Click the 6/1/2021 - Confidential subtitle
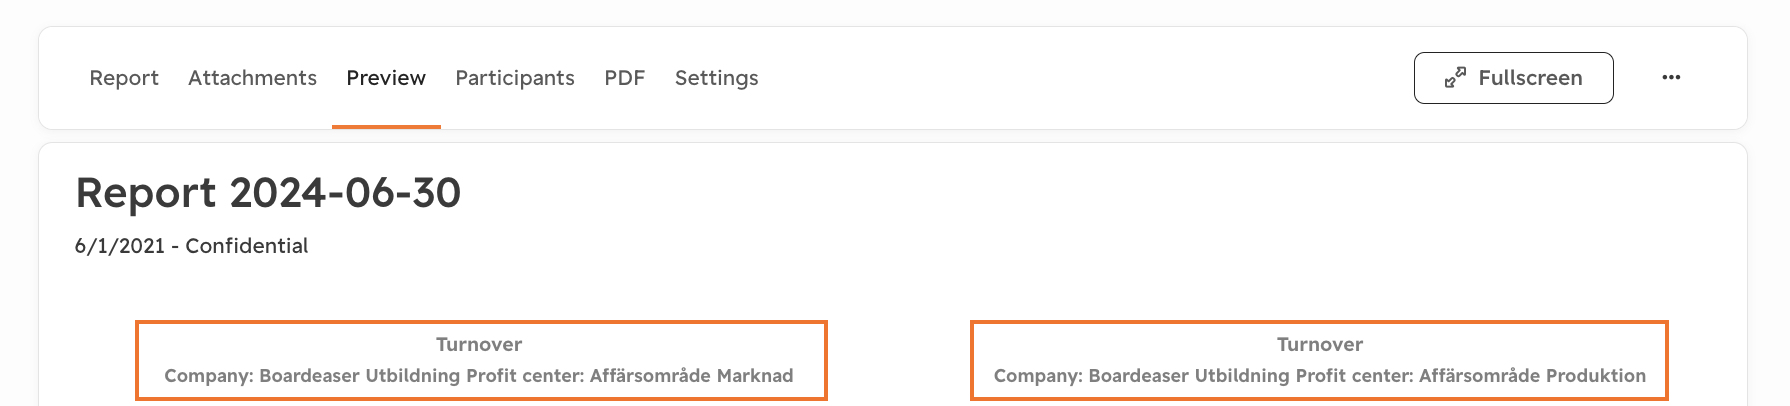This screenshot has width=1790, height=406. [x=191, y=246]
